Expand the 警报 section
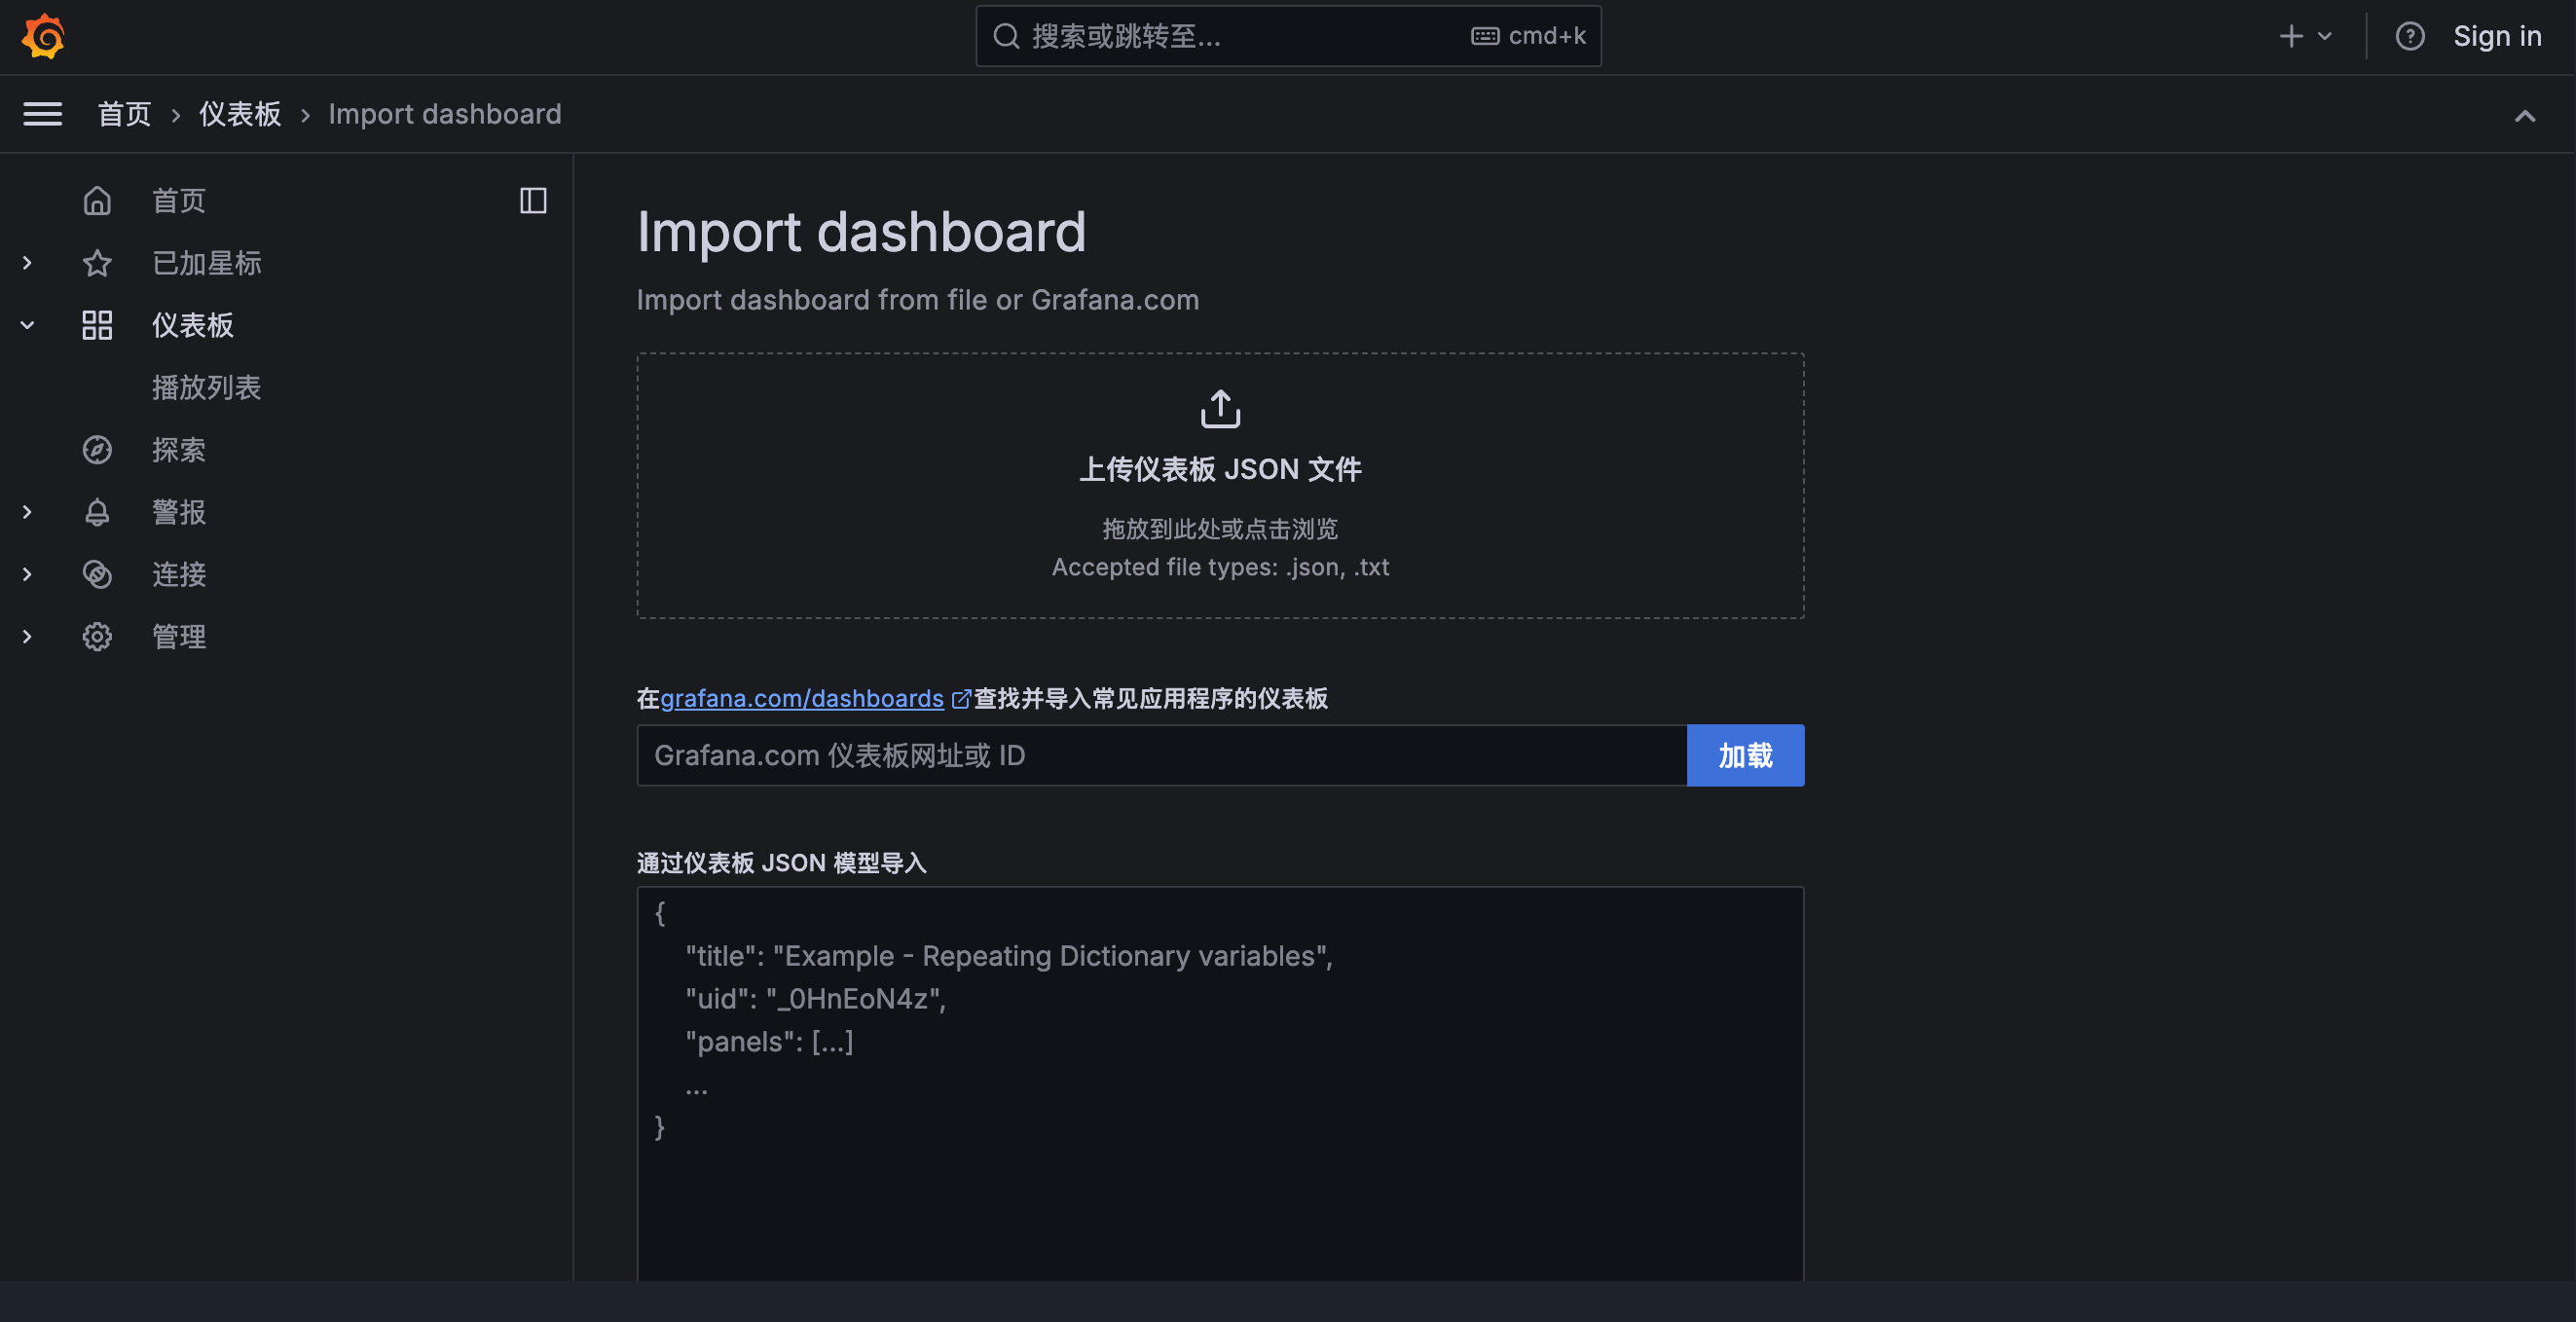Image resolution: width=2576 pixels, height=1322 pixels. [27, 512]
